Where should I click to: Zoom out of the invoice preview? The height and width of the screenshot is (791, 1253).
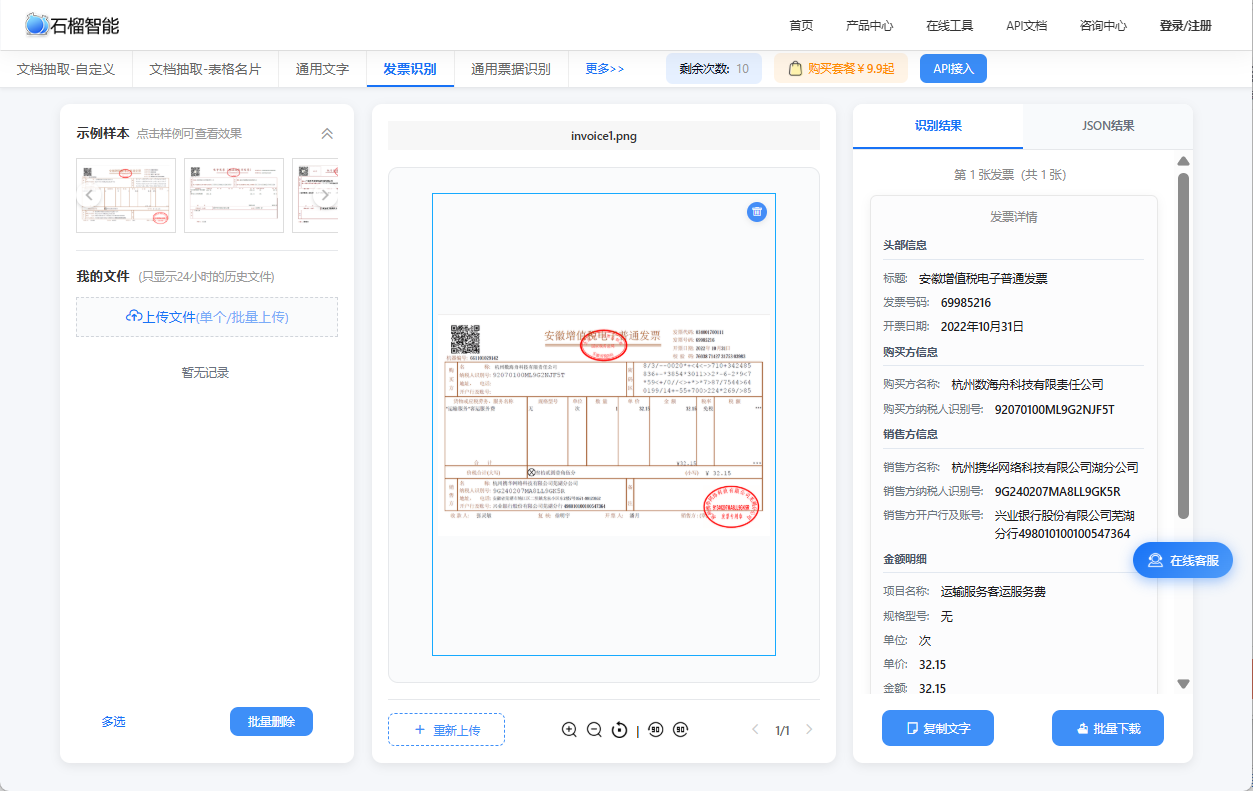pyautogui.click(x=594, y=730)
